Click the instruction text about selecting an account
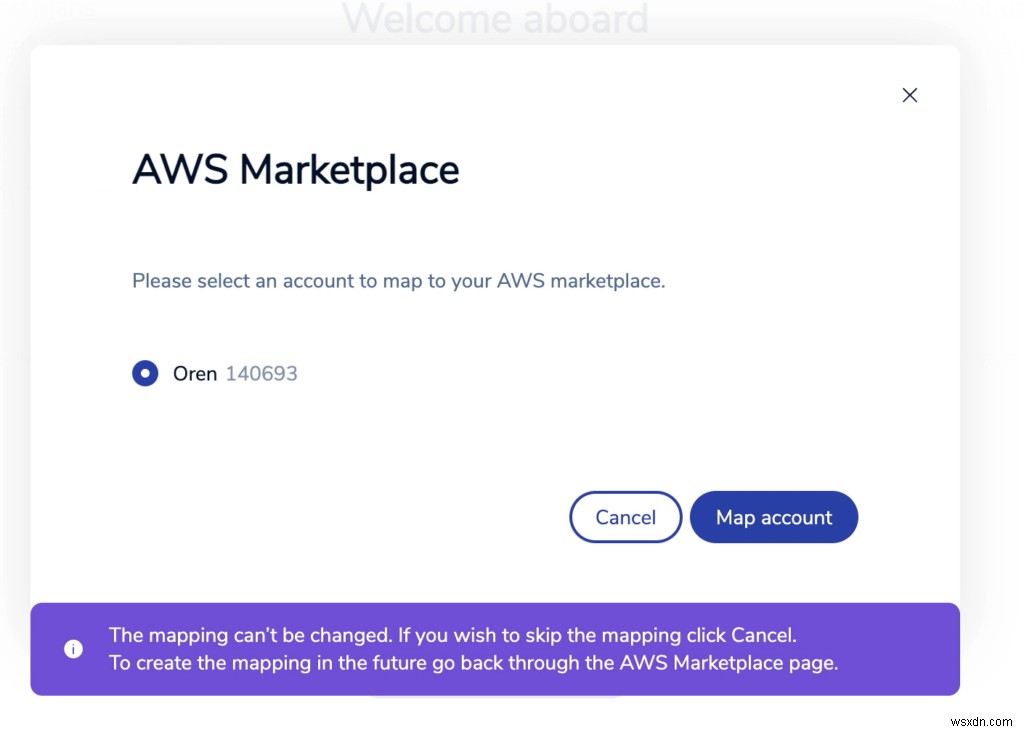The image size is (1024, 732). tap(398, 281)
